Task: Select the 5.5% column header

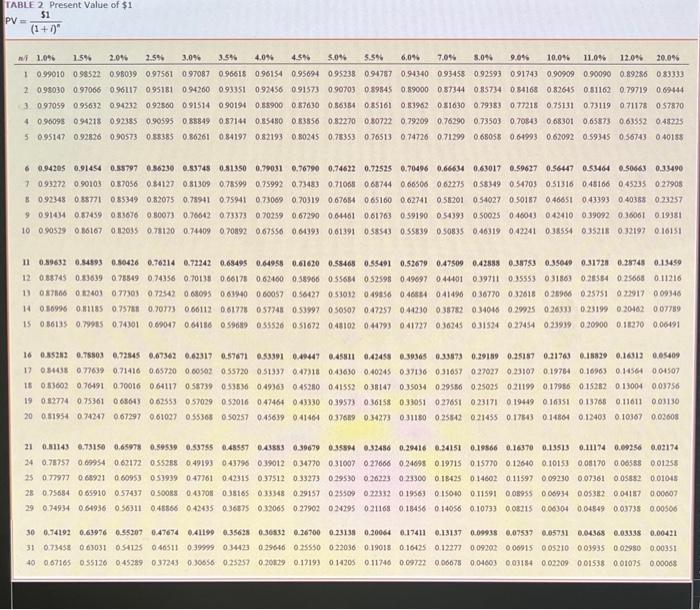Action: point(374,58)
